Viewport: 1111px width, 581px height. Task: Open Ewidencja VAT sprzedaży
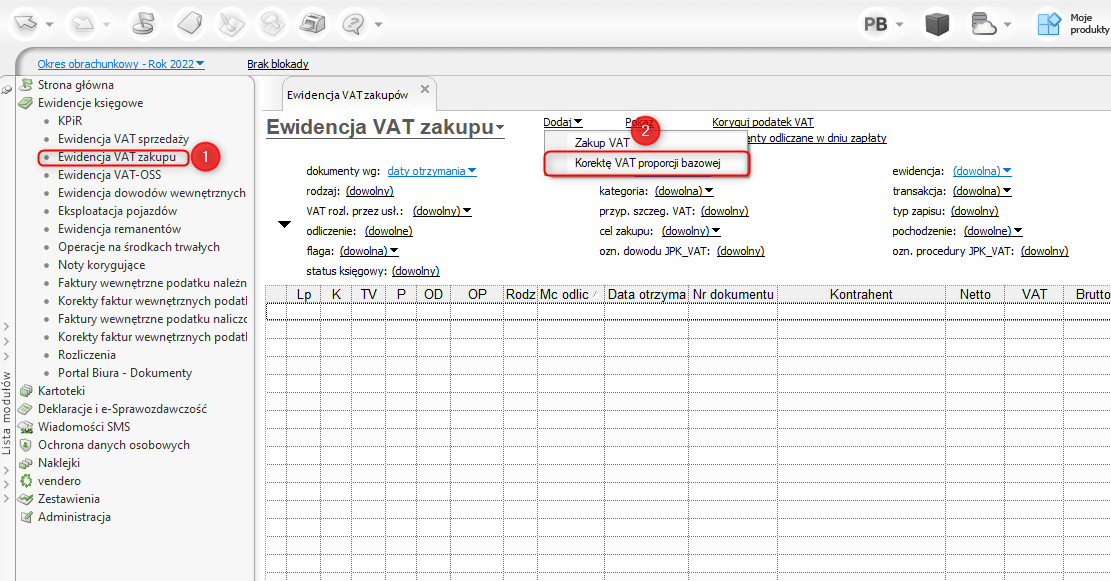pyautogui.click(x=123, y=139)
